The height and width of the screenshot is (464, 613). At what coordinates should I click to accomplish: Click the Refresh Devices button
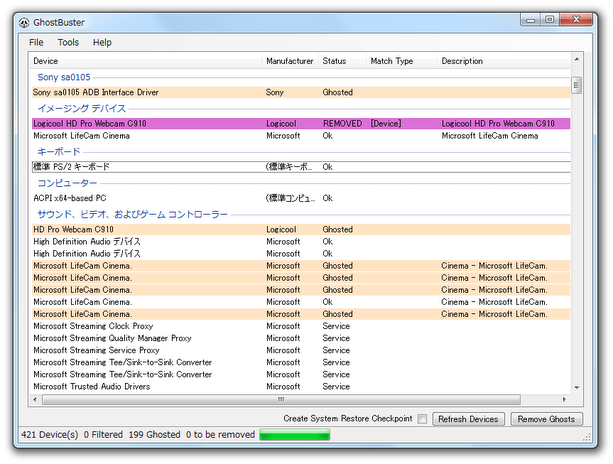(468, 419)
